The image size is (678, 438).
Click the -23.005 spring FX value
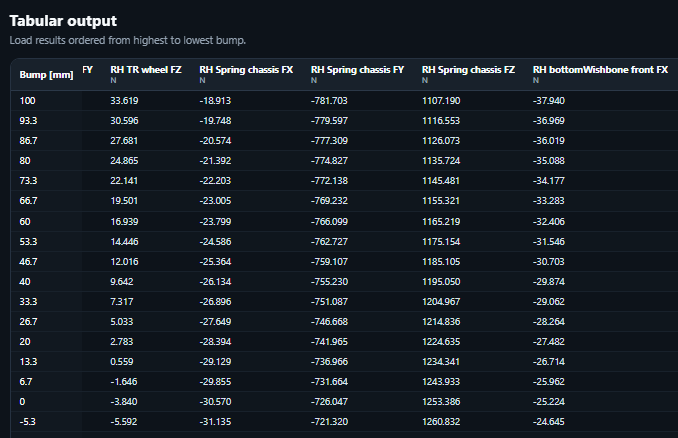click(215, 201)
